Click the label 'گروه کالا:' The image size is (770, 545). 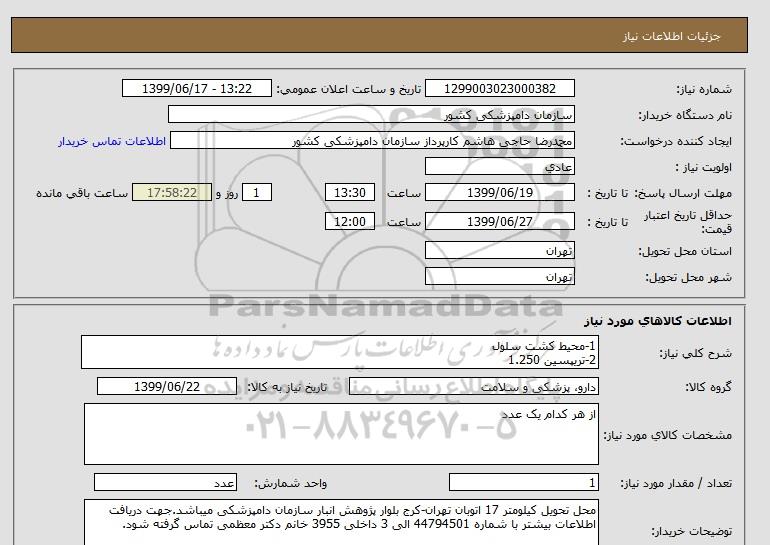click(x=709, y=387)
